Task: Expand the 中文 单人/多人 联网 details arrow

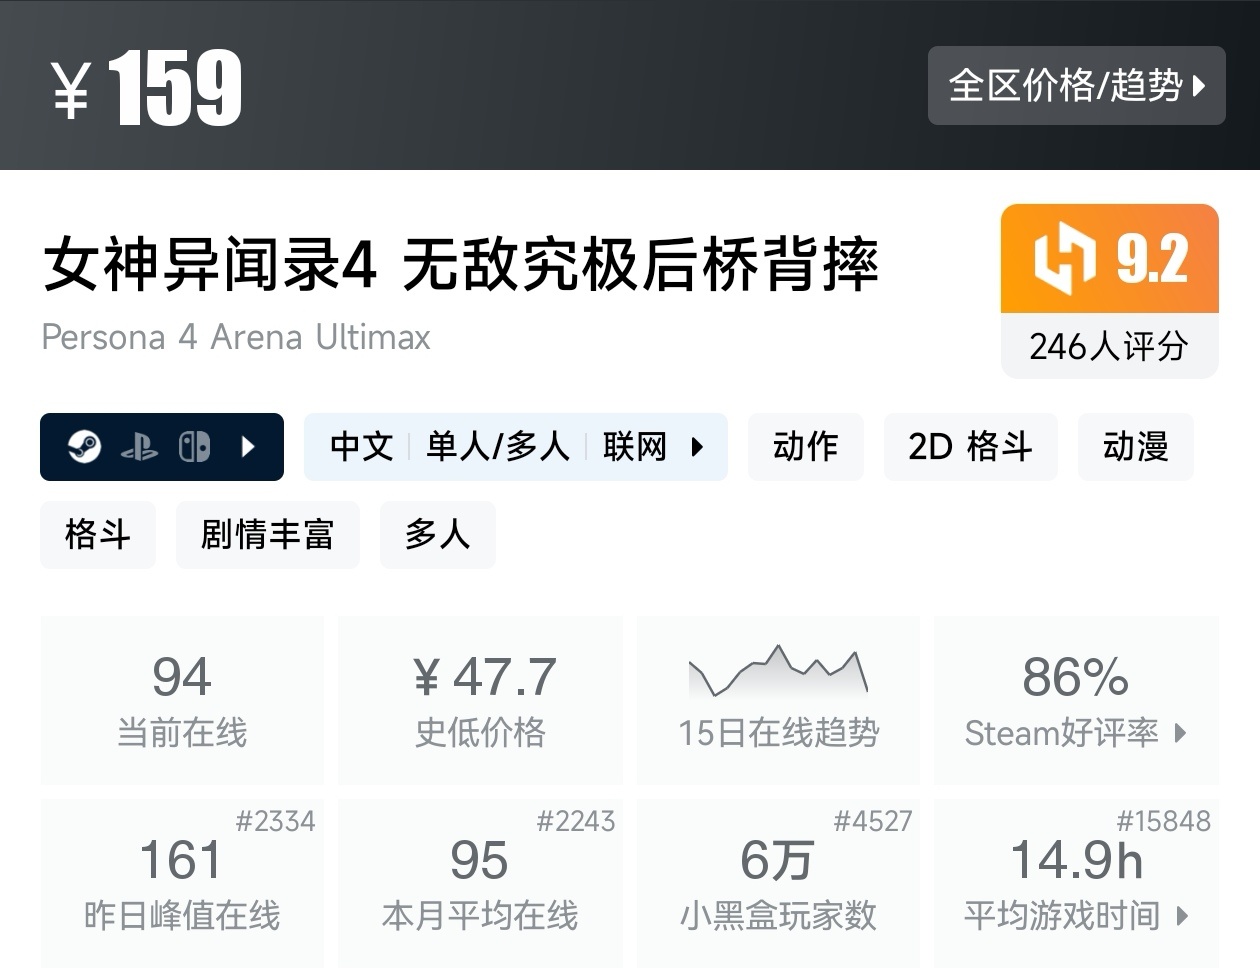Action: [x=698, y=447]
